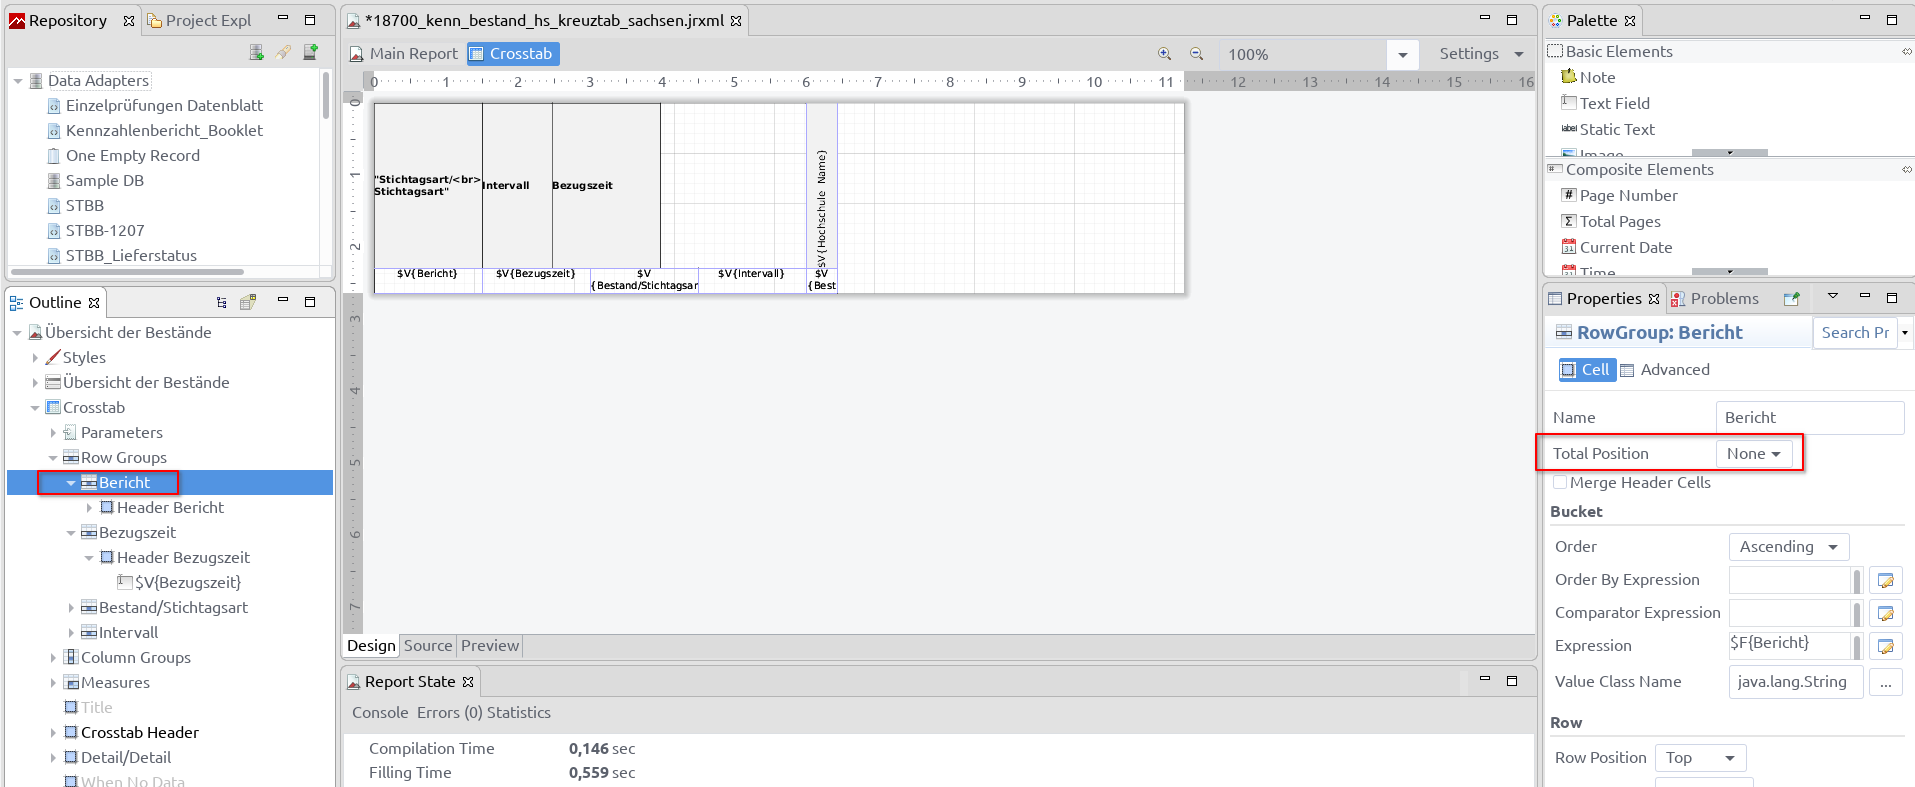Select the Crosstab tab button
Viewport: 1915px width, 787px height.
[512, 54]
